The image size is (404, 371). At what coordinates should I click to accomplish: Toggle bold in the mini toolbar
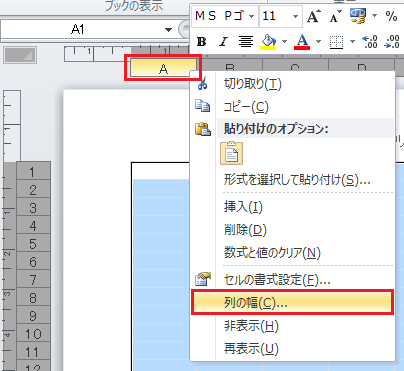tap(201, 42)
